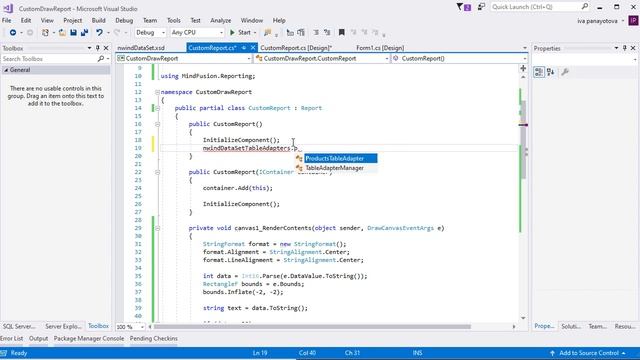Screen dimensions: 640x360
Task: Switch to the Solution Explorer tab
Action: pos(571,327)
